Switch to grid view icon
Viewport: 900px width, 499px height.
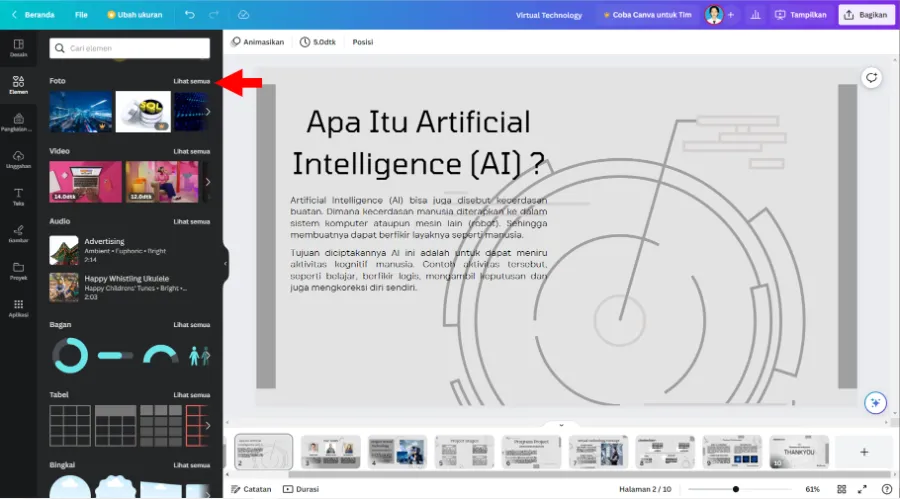pos(841,489)
